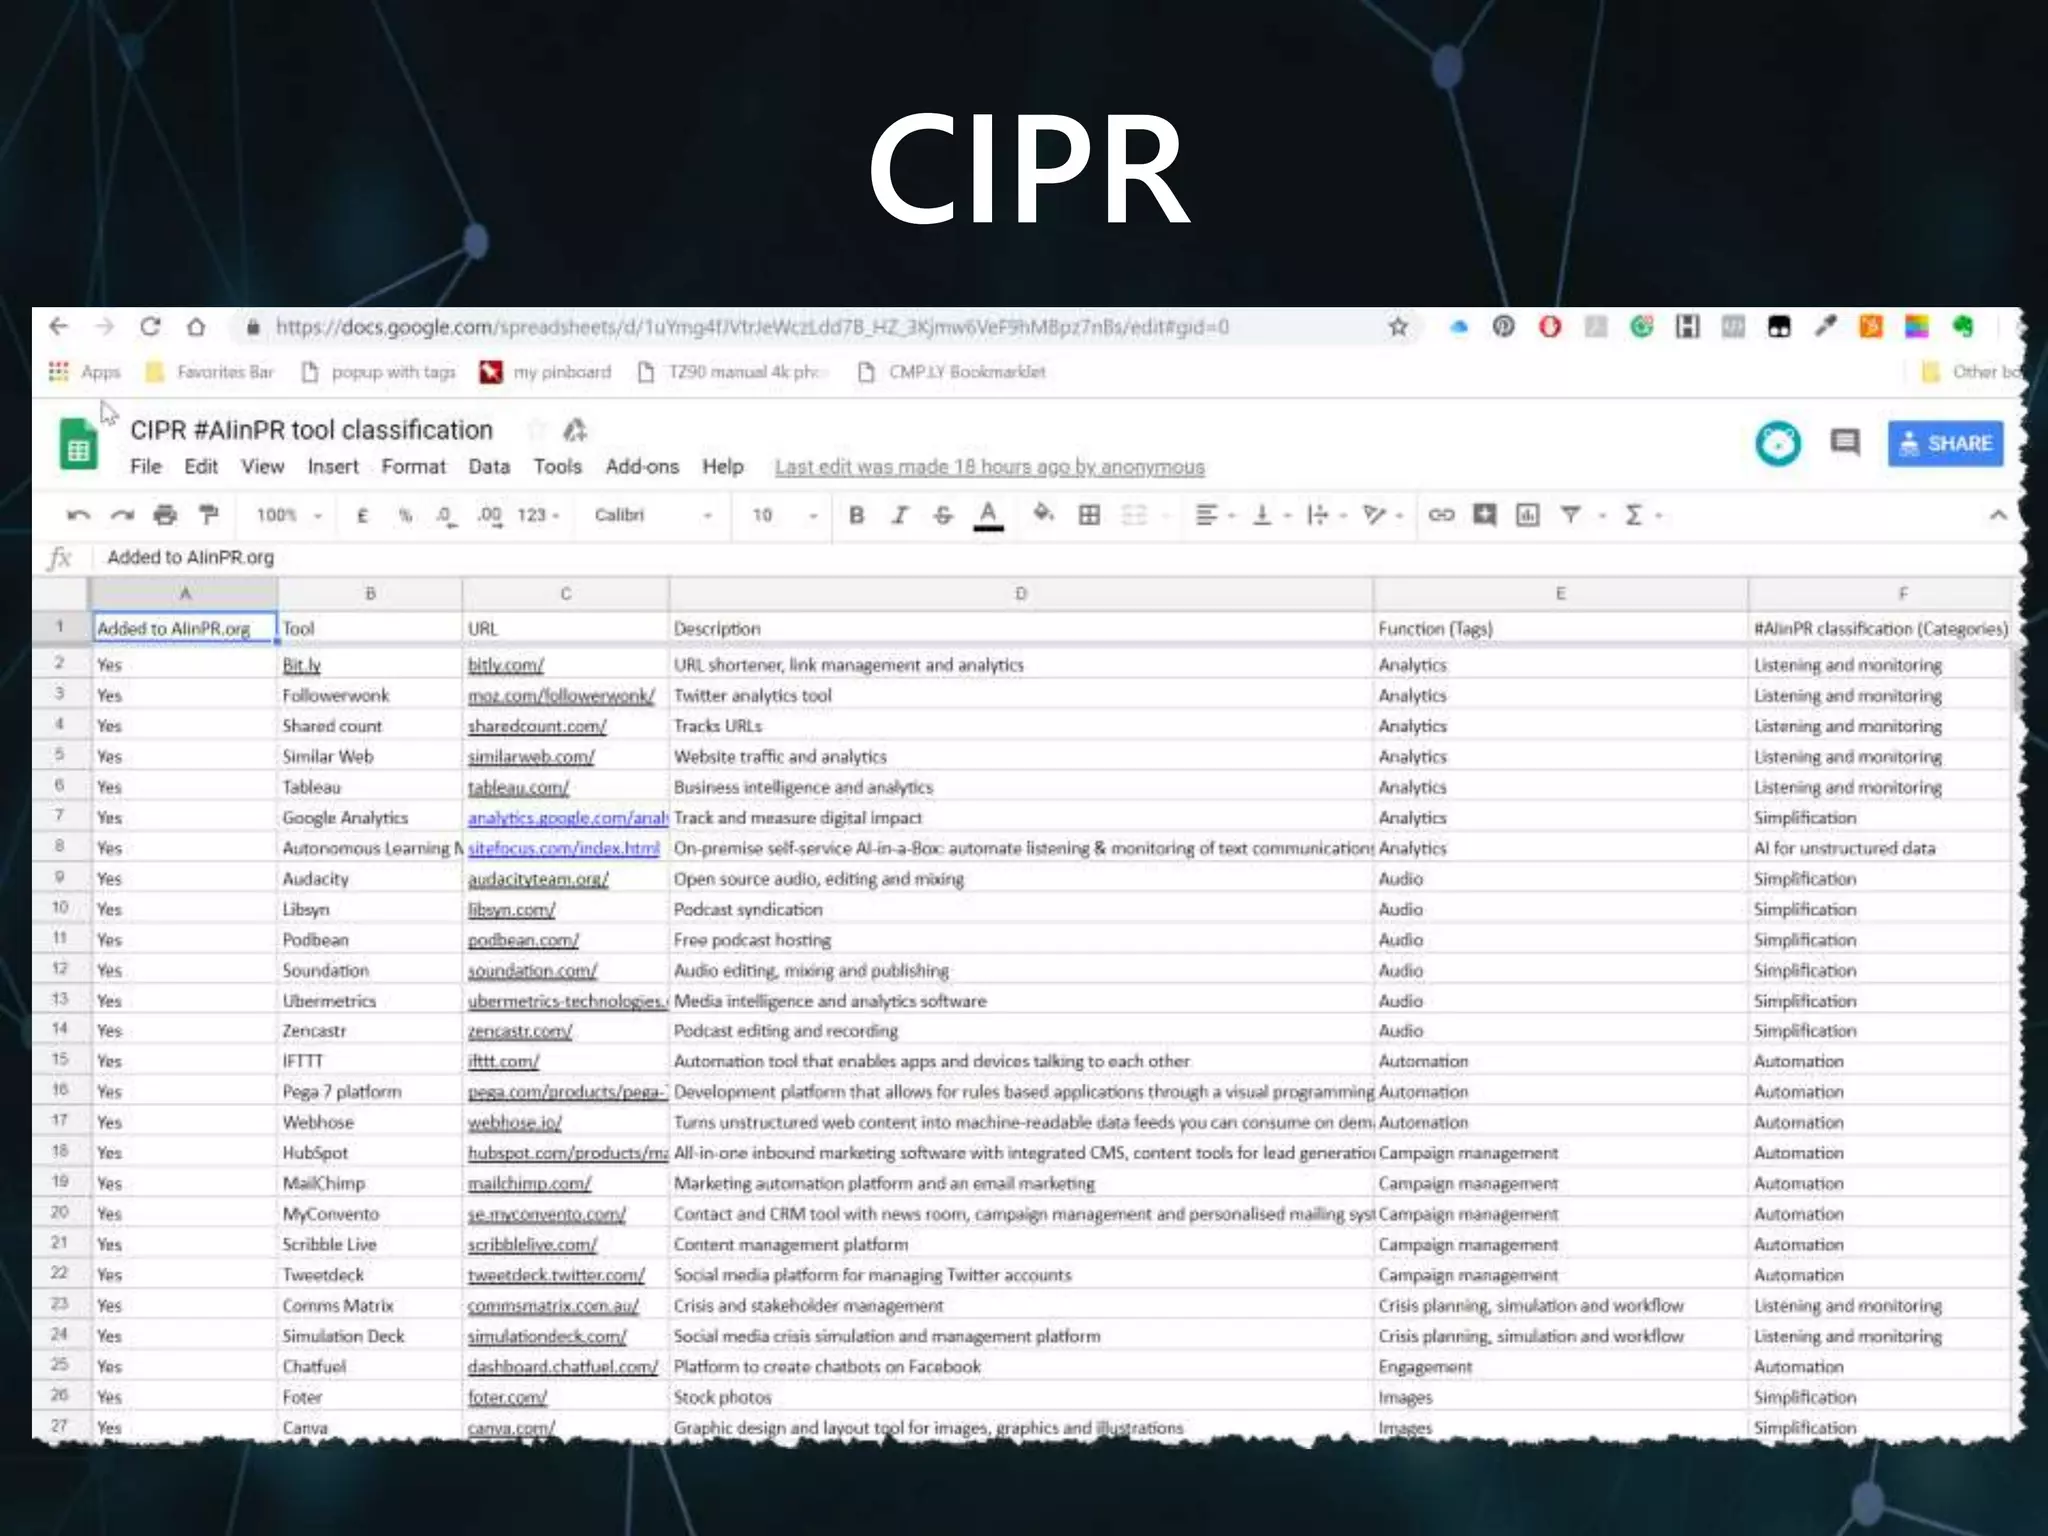Collapse the toolbar with the up chevron
Viewport: 2048px width, 1536px height.
coord(1997,515)
